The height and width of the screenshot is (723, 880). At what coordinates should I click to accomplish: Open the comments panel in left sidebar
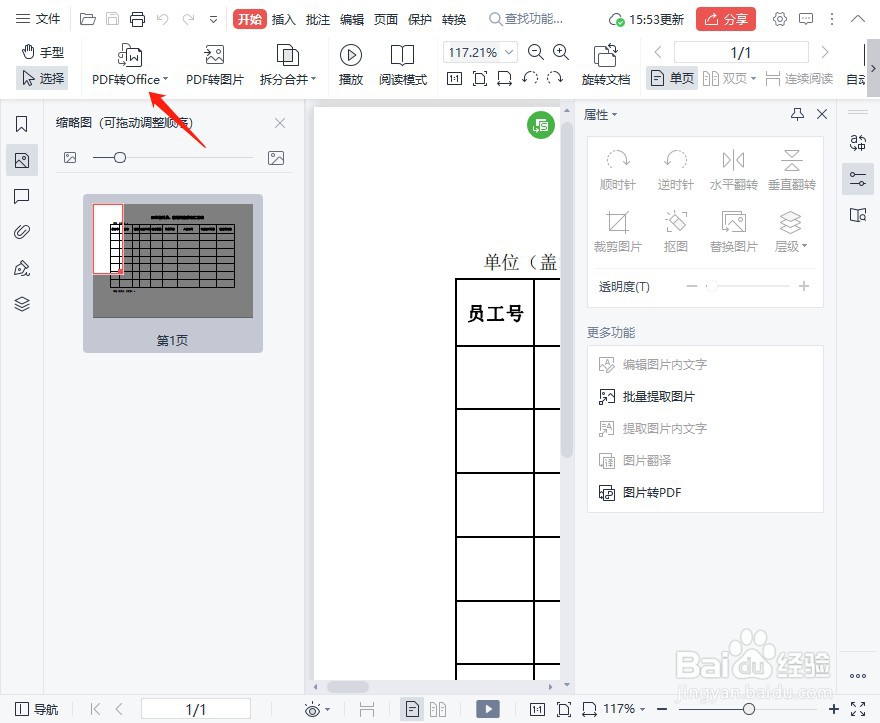[x=21, y=196]
